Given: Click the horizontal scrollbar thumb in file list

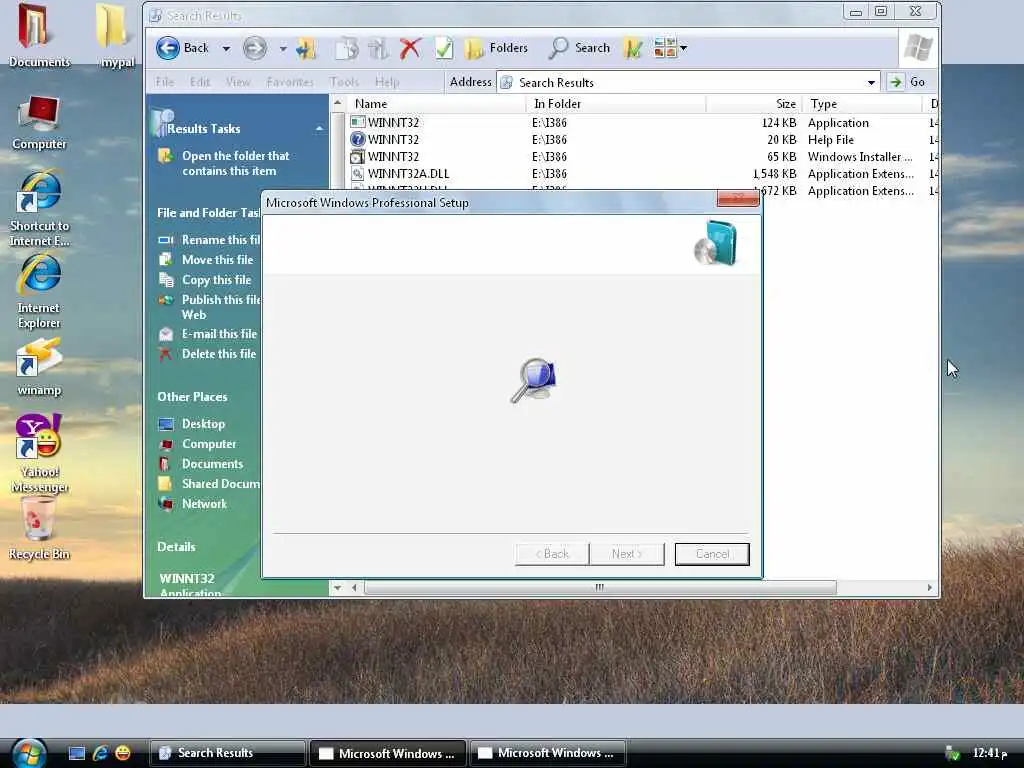Looking at the screenshot, I should click(x=600, y=587).
